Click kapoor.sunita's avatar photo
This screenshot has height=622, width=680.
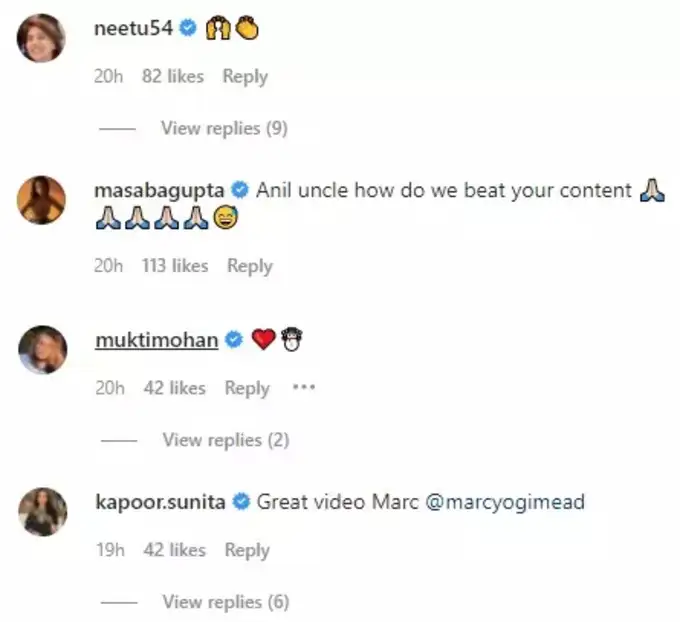[x=42, y=511]
